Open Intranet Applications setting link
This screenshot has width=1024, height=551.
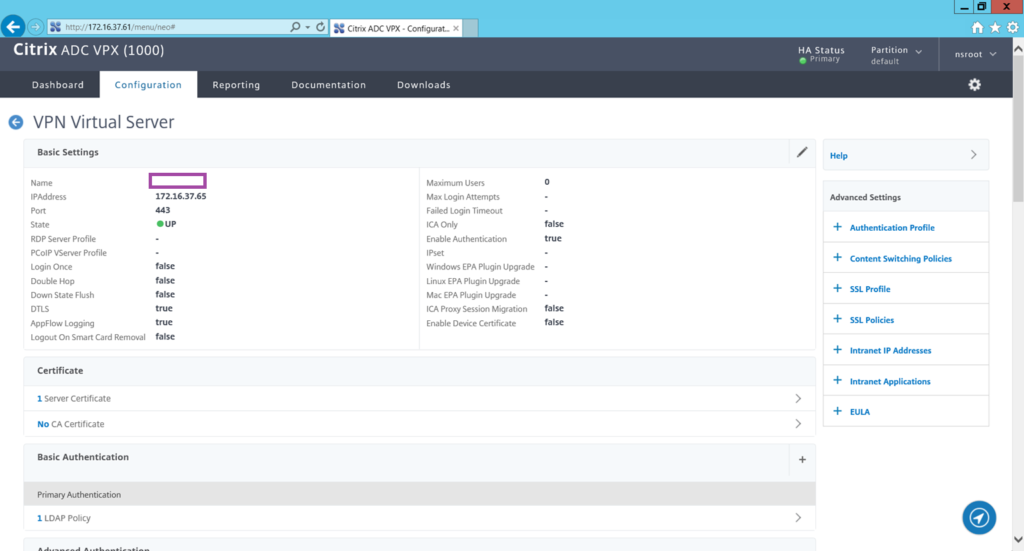tap(890, 381)
